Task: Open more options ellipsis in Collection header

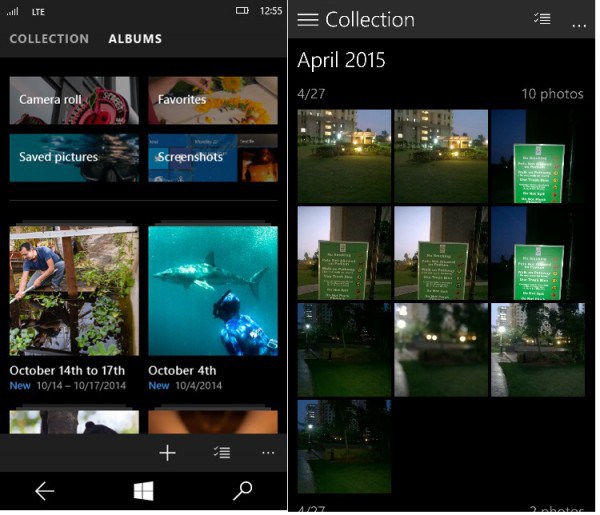Action: click(579, 22)
